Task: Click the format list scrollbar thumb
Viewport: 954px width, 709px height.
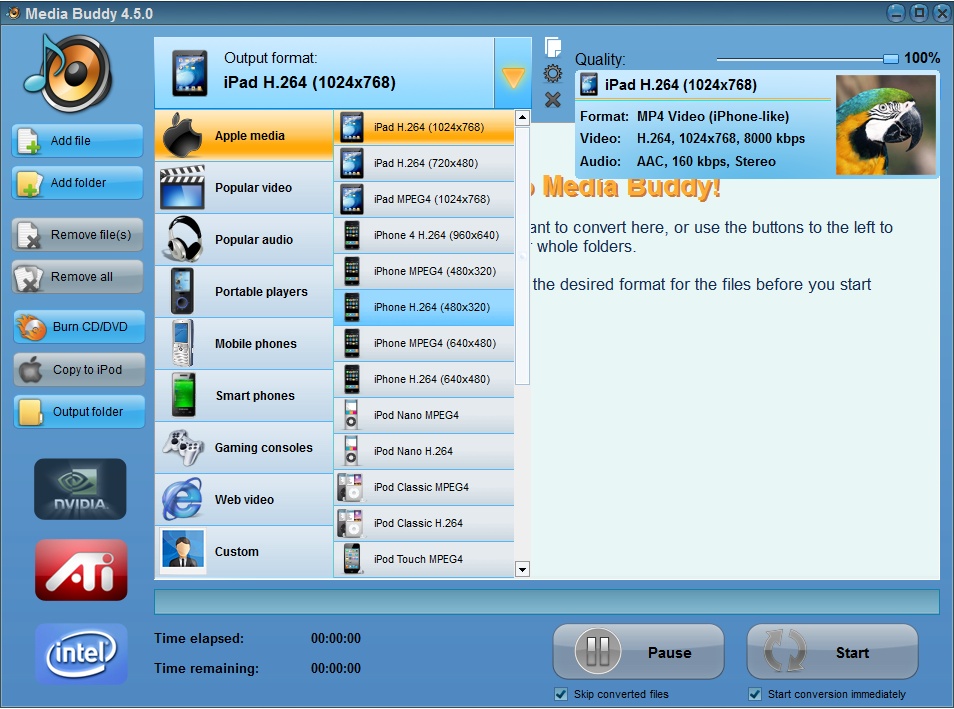Action: (522, 256)
